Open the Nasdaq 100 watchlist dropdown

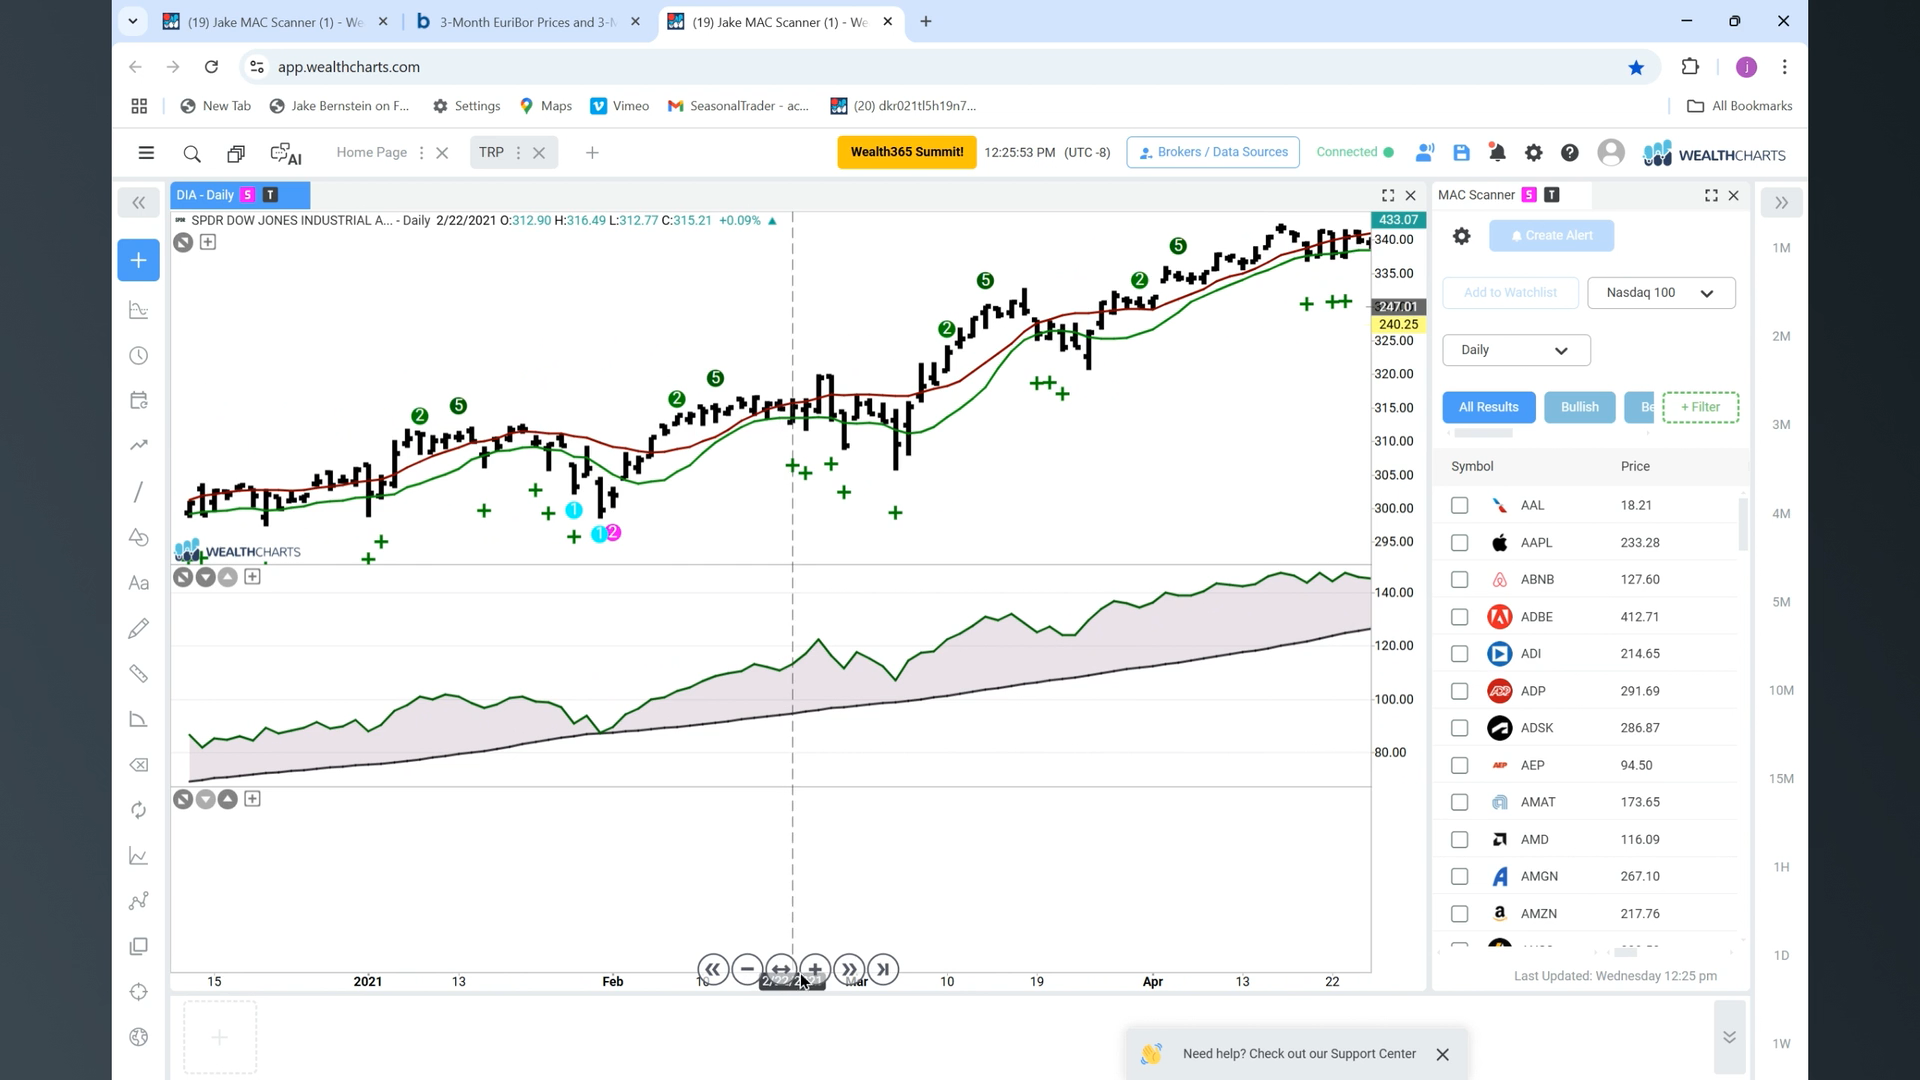(x=1661, y=293)
